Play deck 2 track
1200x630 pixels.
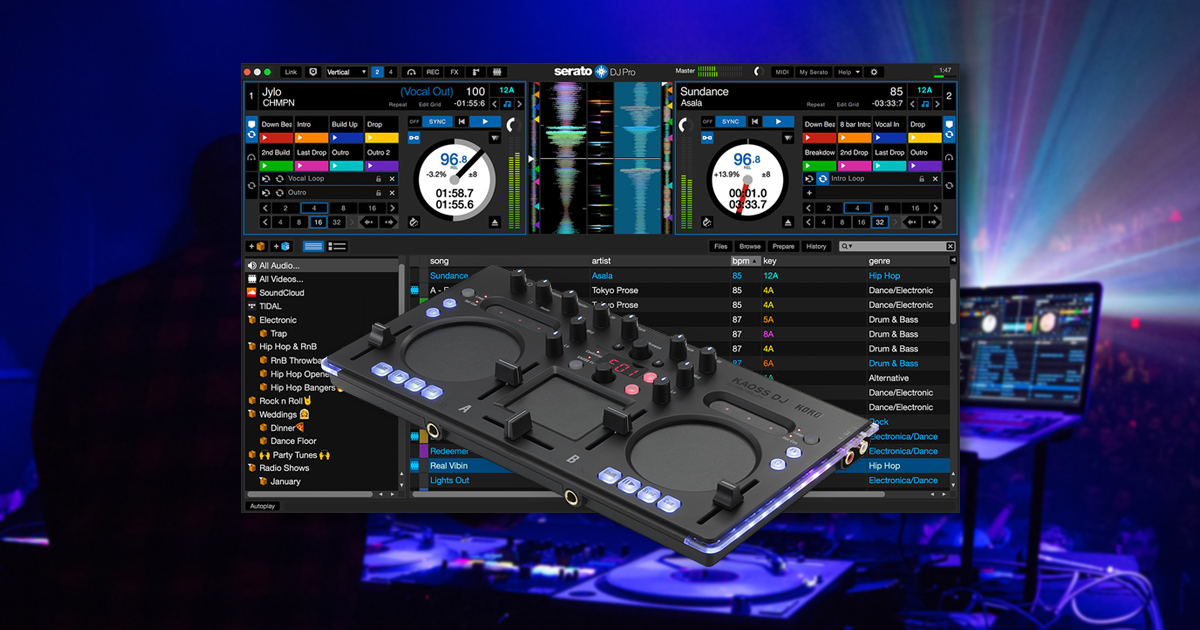pos(780,122)
